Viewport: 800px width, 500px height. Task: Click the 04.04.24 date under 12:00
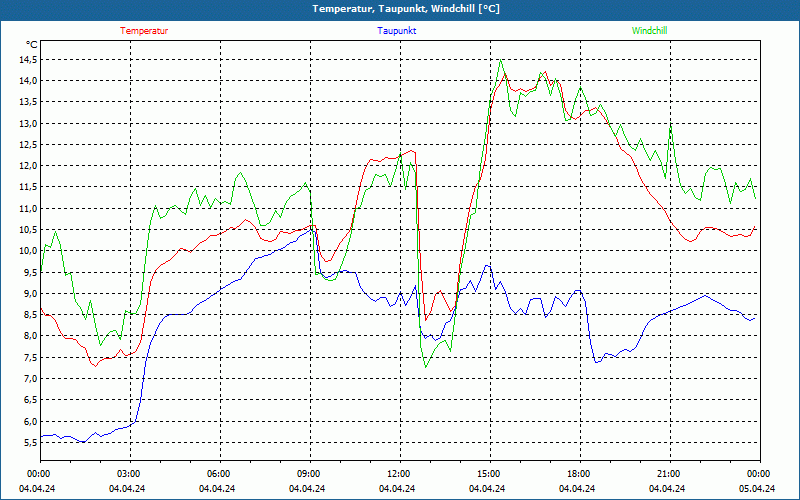coord(397,489)
